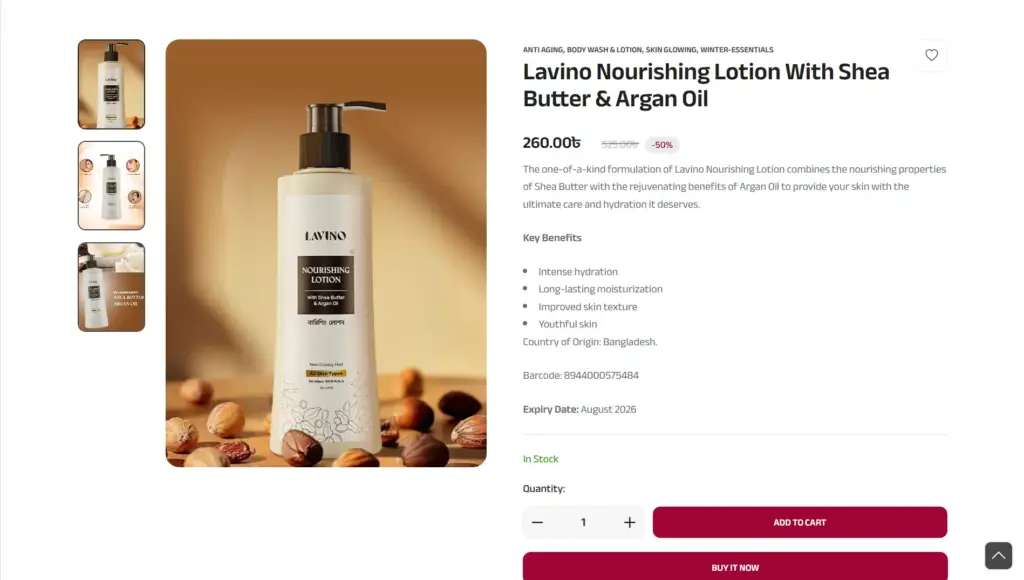Click the product title heading

(706, 85)
